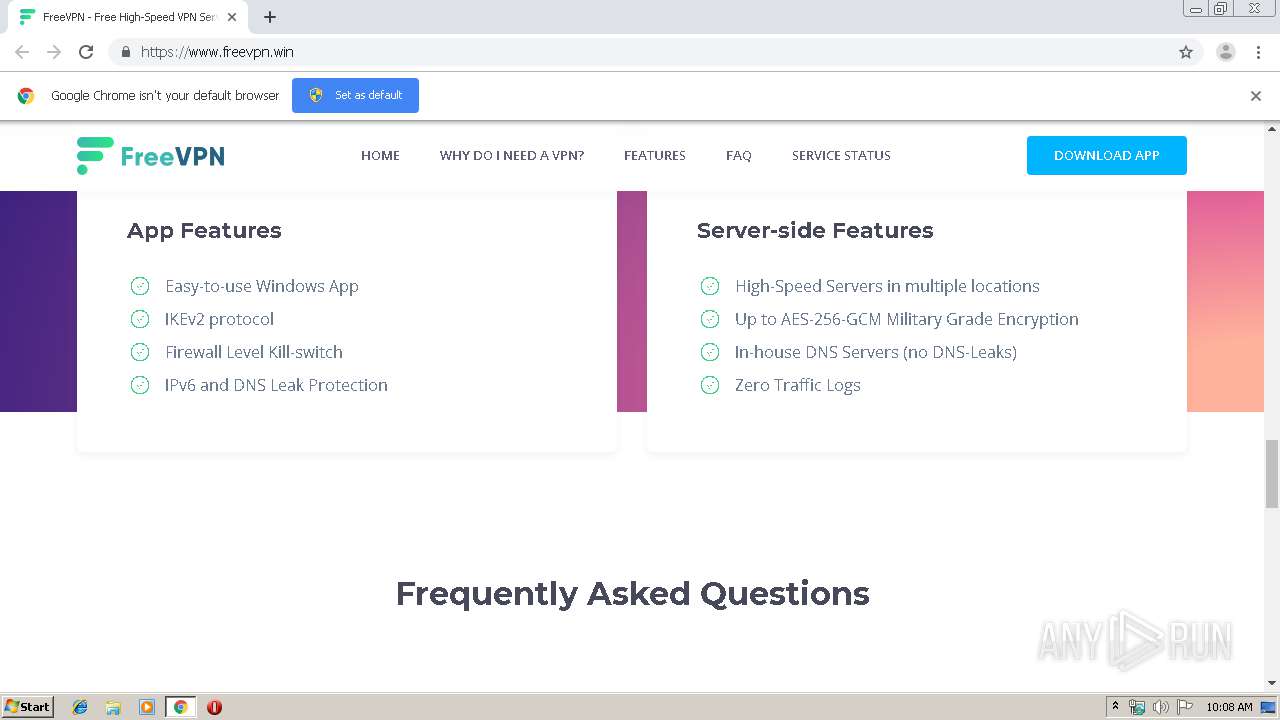Viewport: 1280px width, 720px height.
Task: Go to FEATURES section
Action: tap(655, 155)
